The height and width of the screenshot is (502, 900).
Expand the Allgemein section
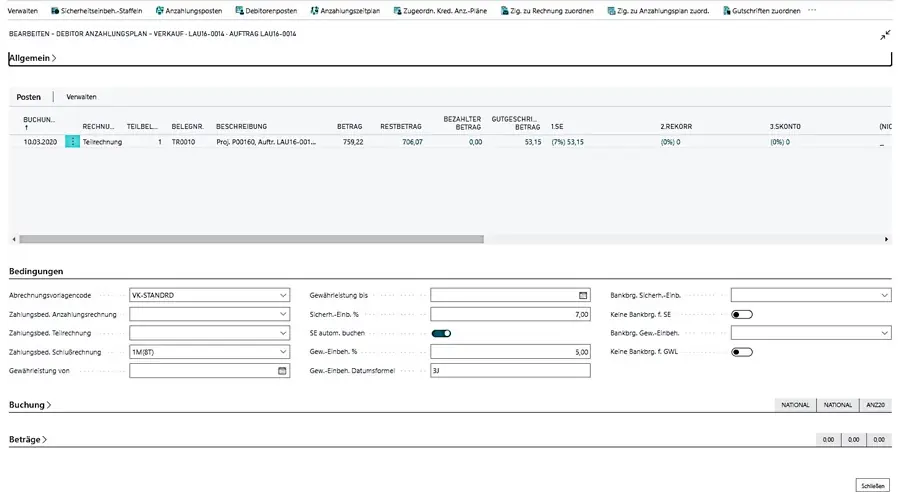[32, 58]
